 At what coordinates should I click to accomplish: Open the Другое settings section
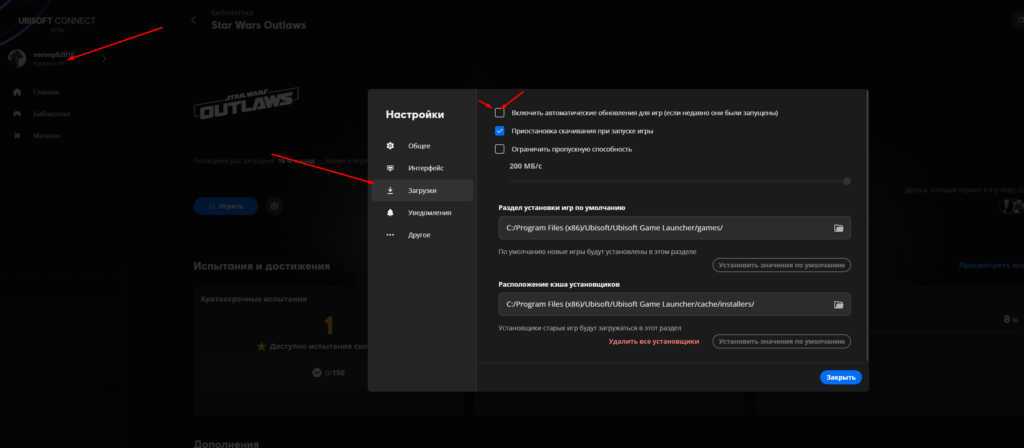(419, 235)
